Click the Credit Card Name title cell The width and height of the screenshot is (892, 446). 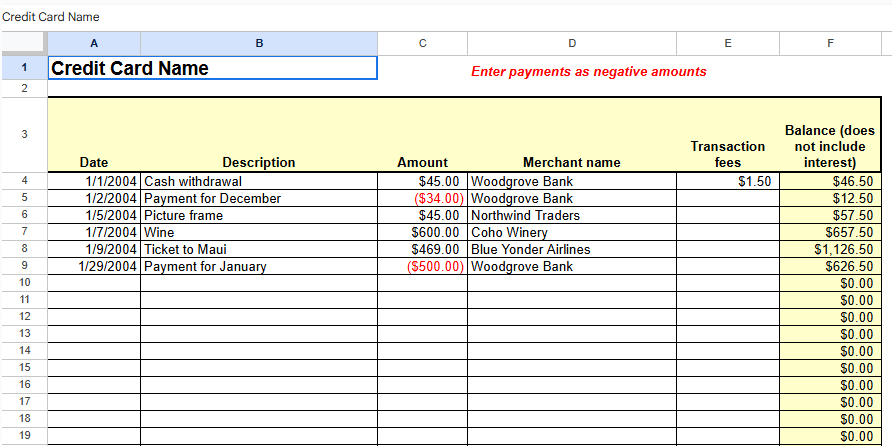(212, 68)
